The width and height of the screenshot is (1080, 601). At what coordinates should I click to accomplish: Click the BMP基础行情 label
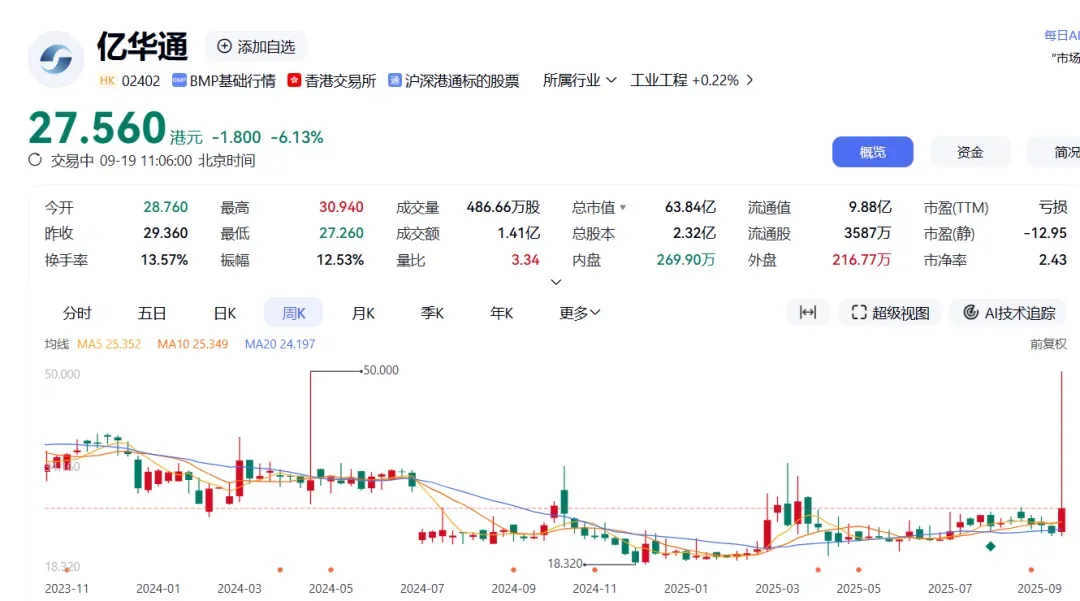(224, 81)
